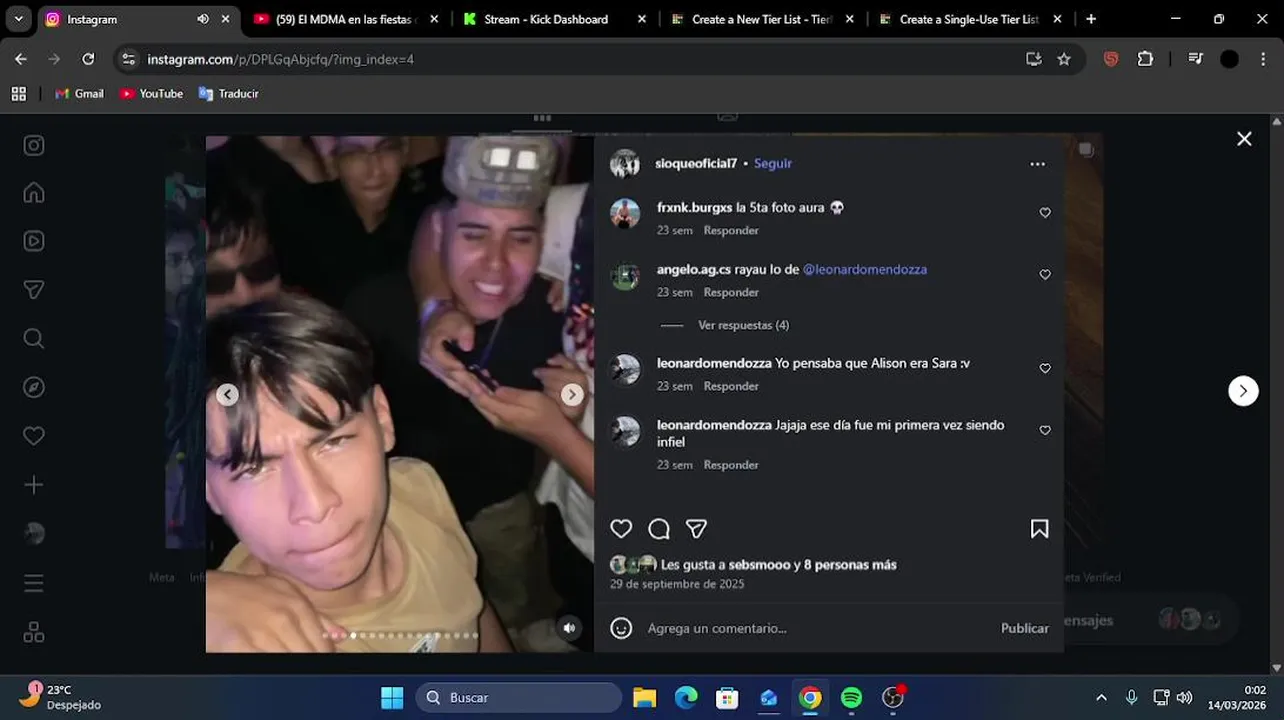The image size is (1284, 720).
Task: Open Messages paper-plane icon in sidebar
Action: click(x=34, y=290)
